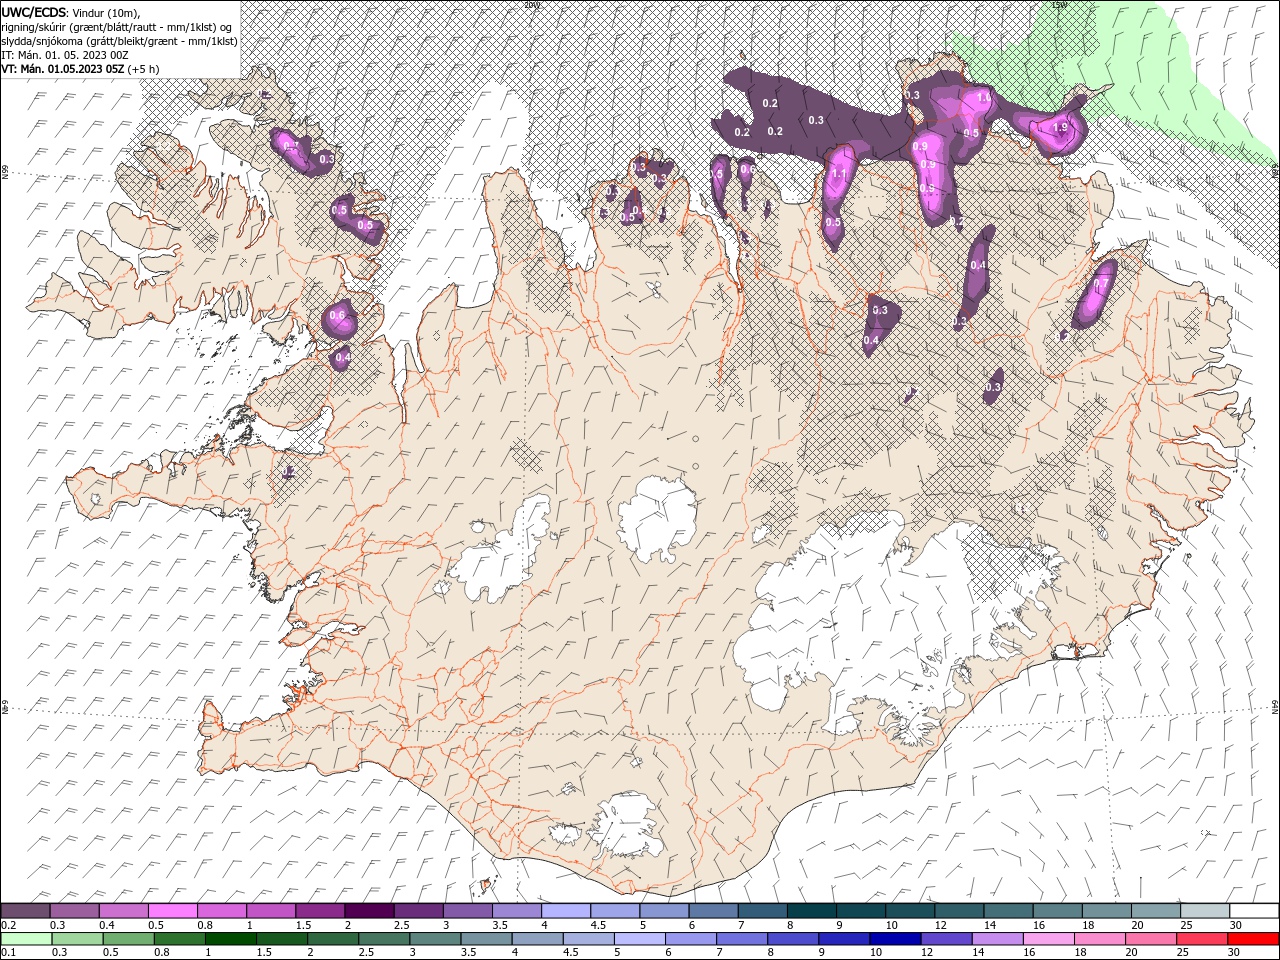Click the 1.1 precipitation value label
Image resolution: width=1280 pixels, height=960 pixels.
click(x=839, y=174)
